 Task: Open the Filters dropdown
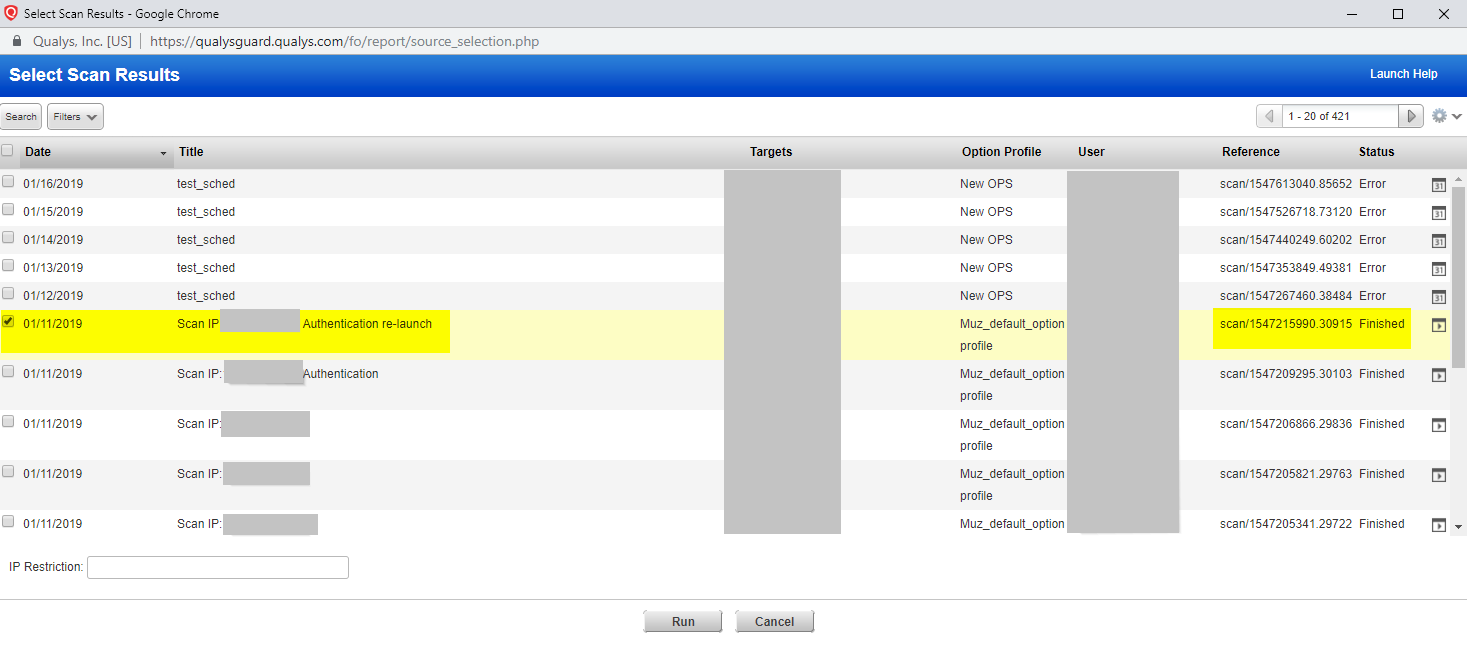tap(74, 116)
